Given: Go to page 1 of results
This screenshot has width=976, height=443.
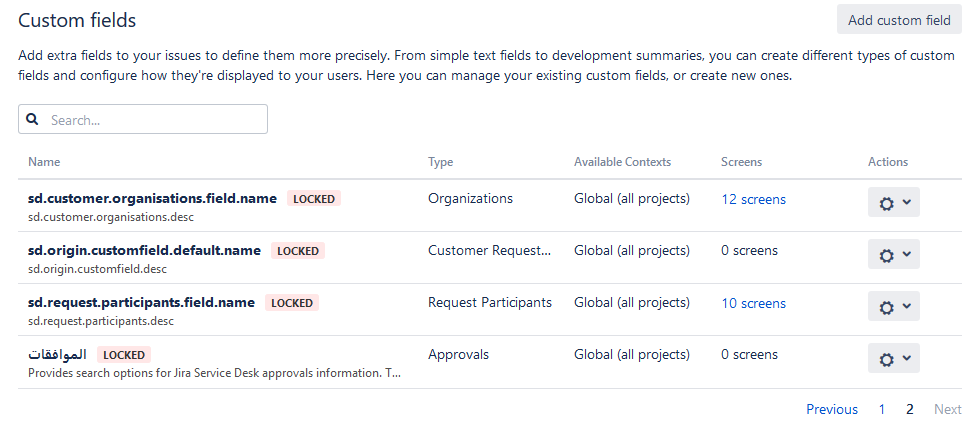Looking at the screenshot, I should (881, 409).
